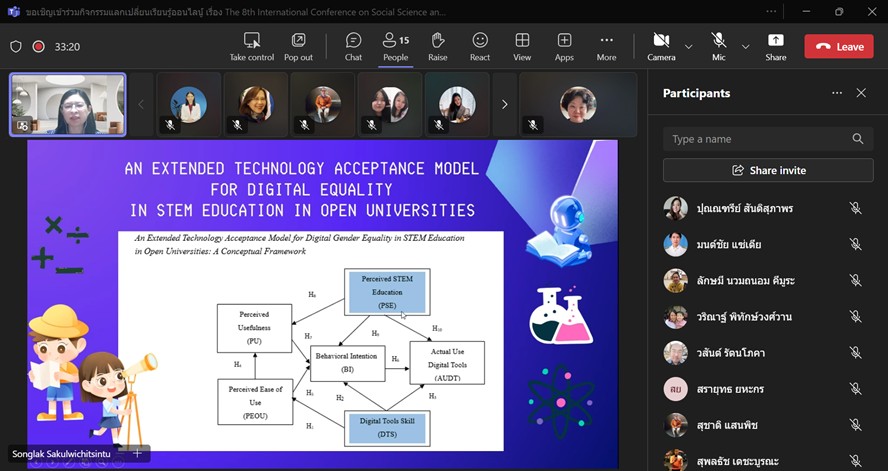Open Participants panel more options
The image size is (888, 471).
[836, 93]
